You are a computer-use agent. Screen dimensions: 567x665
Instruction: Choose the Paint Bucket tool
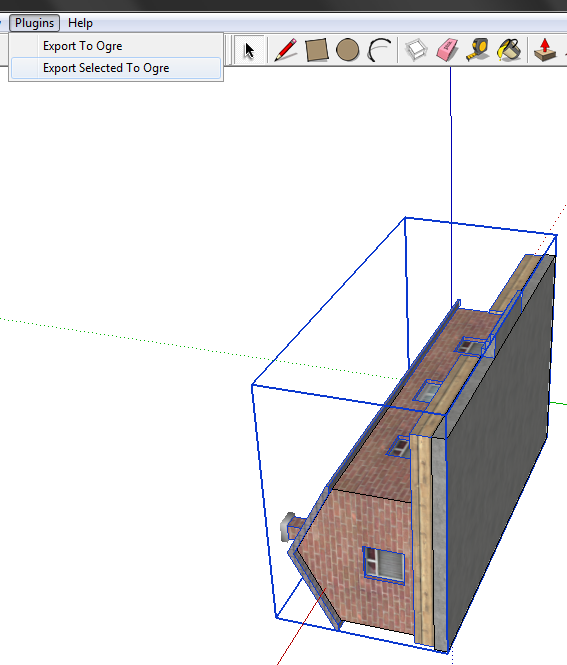509,50
